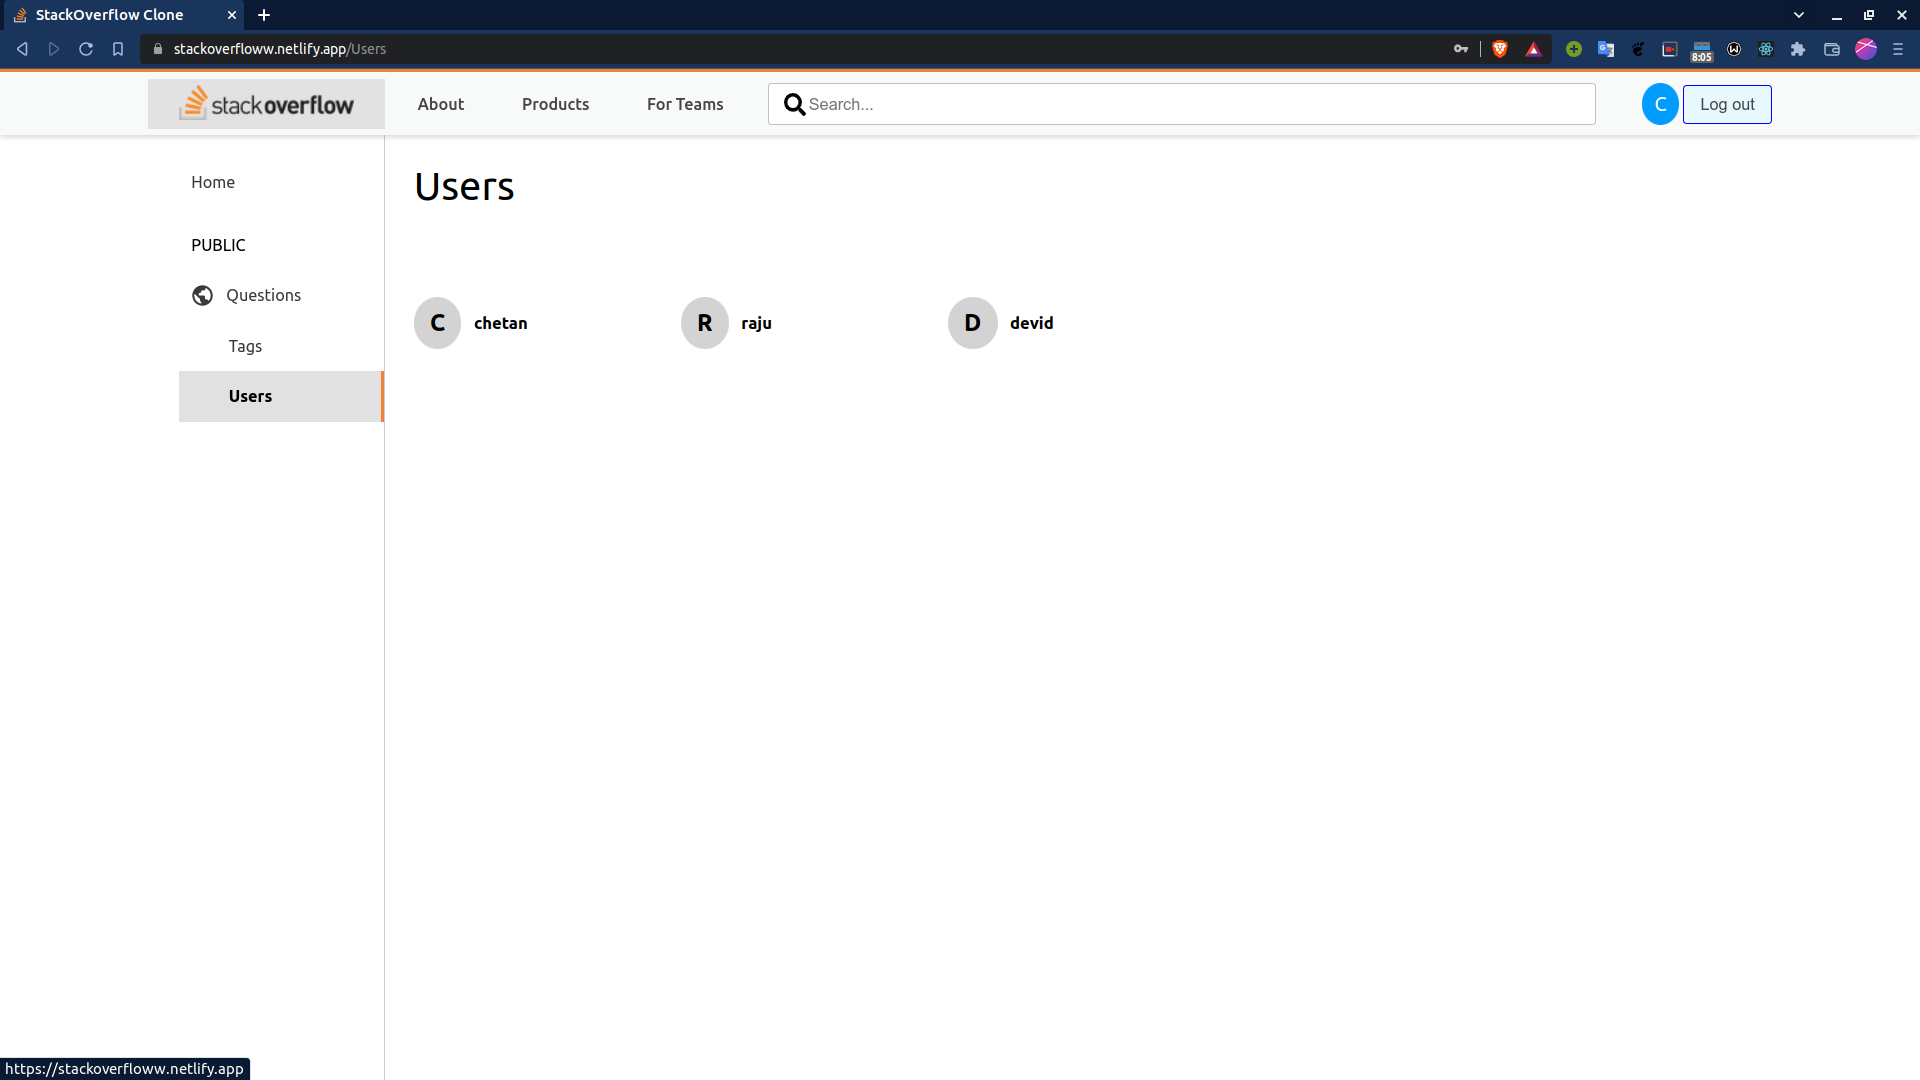Open the Brave Wallet icon
Image resolution: width=1920 pixels, height=1080 pixels.
pyautogui.click(x=1832, y=49)
